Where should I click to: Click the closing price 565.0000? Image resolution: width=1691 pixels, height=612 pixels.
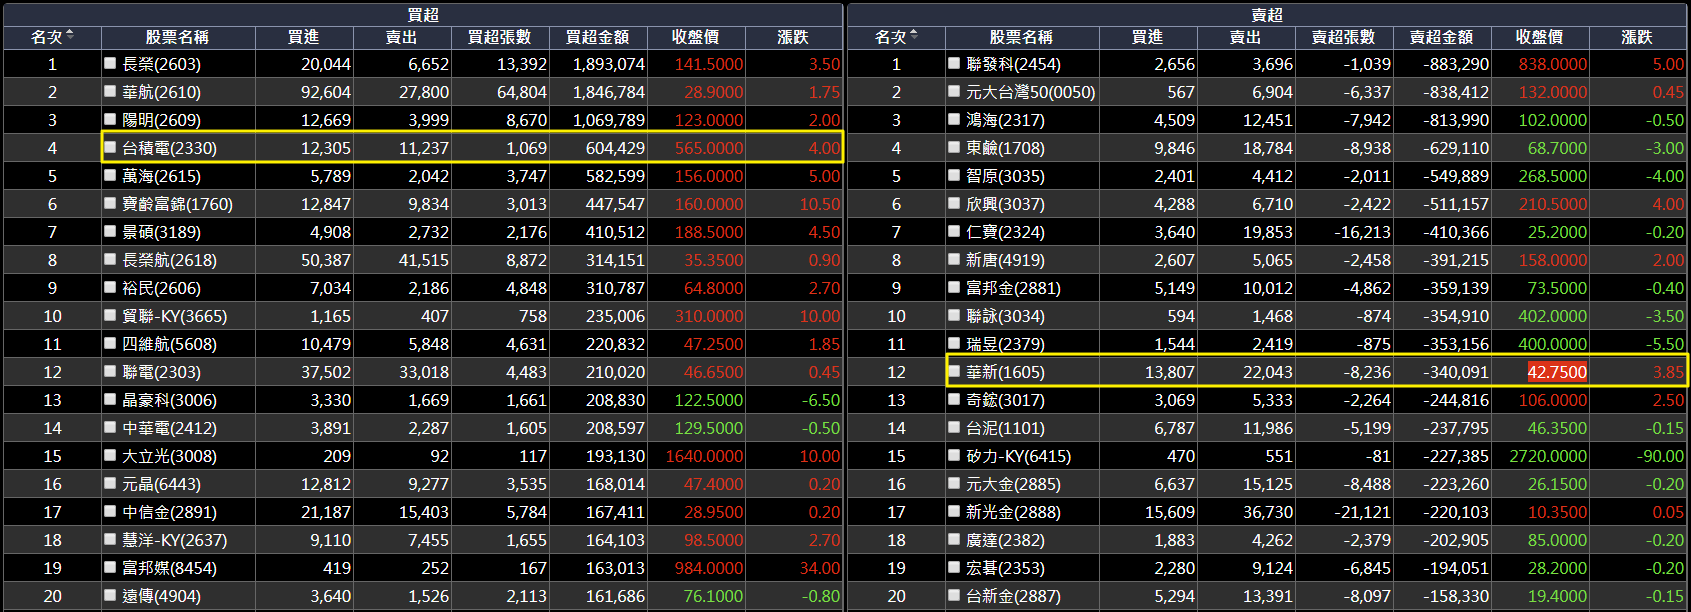click(709, 148)
